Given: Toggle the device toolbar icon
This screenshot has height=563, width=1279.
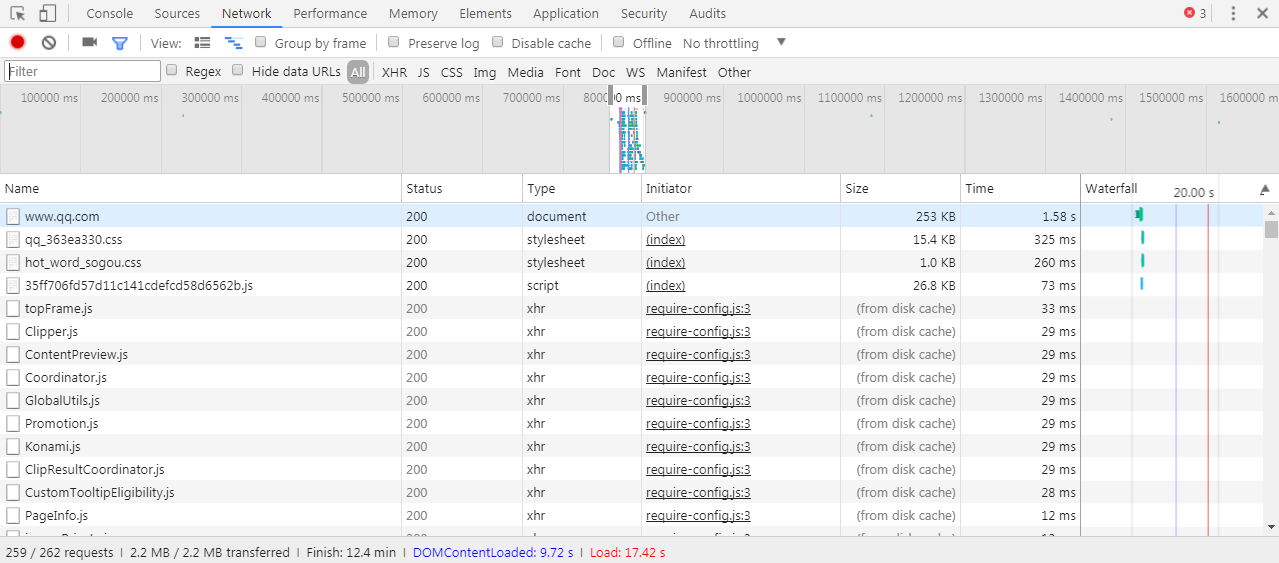Looking at the screenshot, I should click(x=47, y=13).
